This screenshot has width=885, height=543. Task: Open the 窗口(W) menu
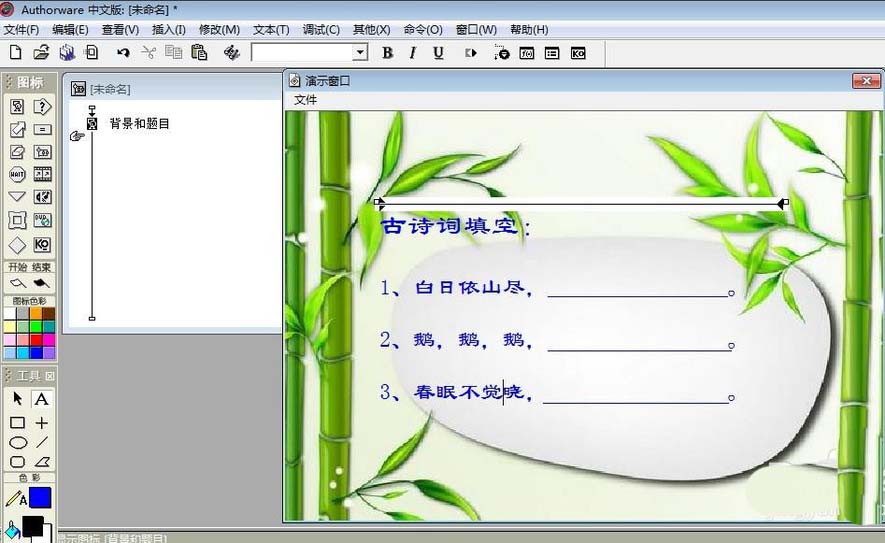pyautogui.click(x=476, y=29)
